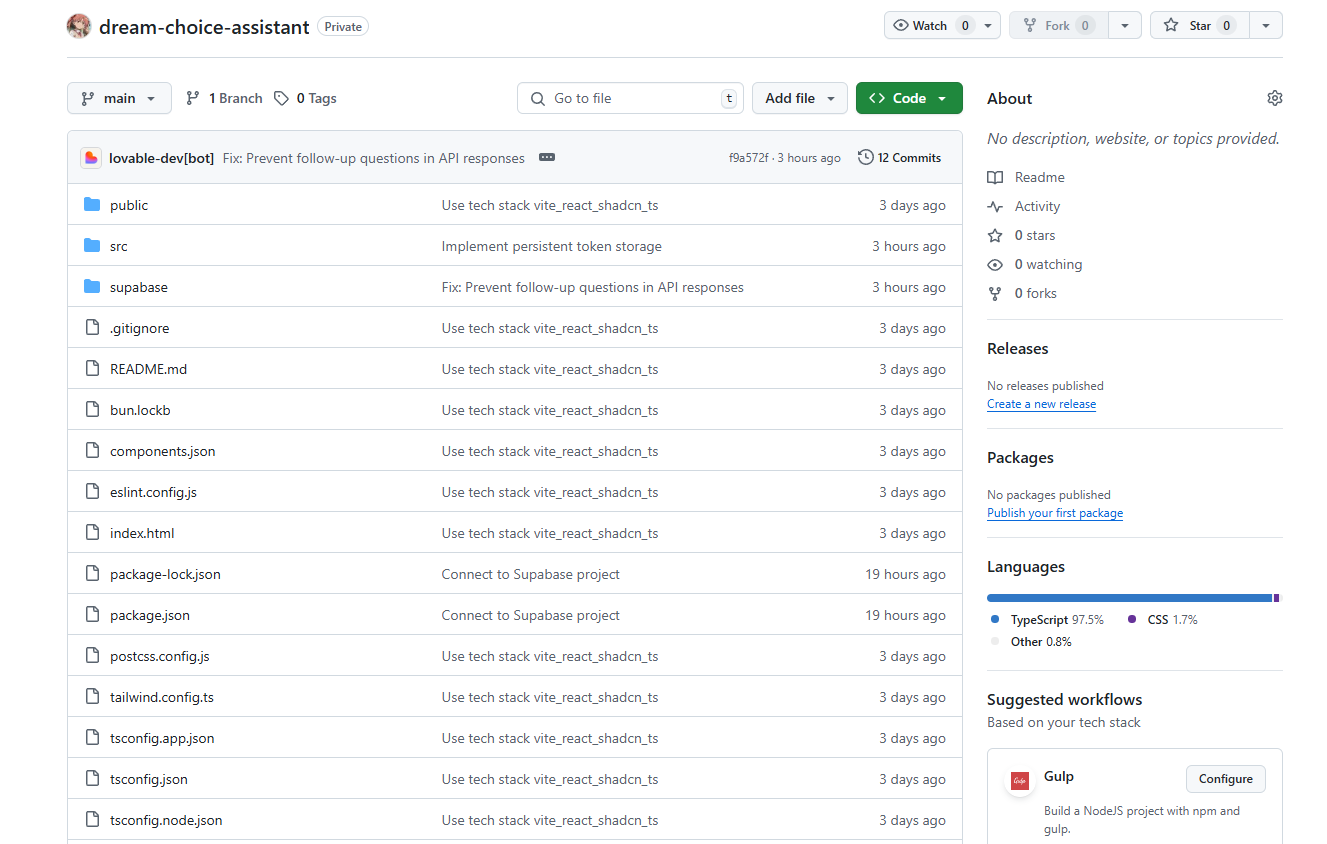
Task: Click the Releases heading link
Action: click(1018, 349)
